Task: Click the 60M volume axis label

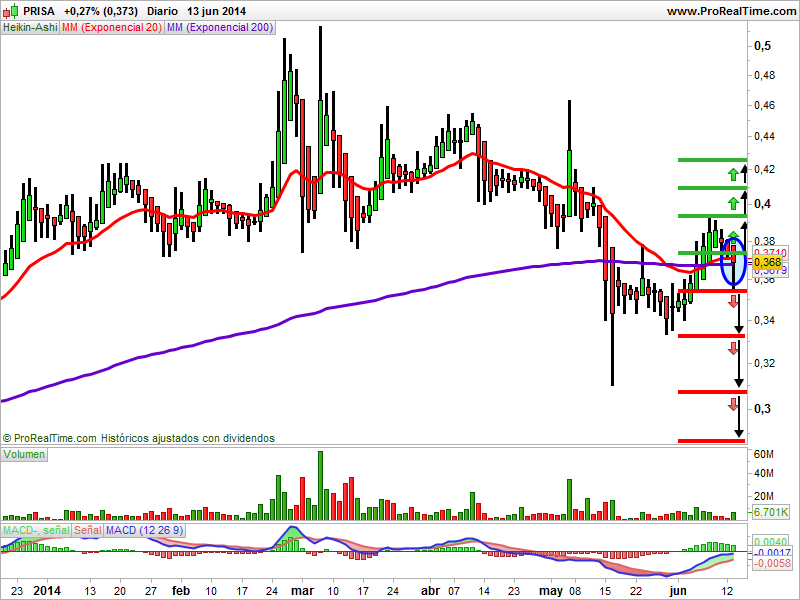Action: click(764, 454)
